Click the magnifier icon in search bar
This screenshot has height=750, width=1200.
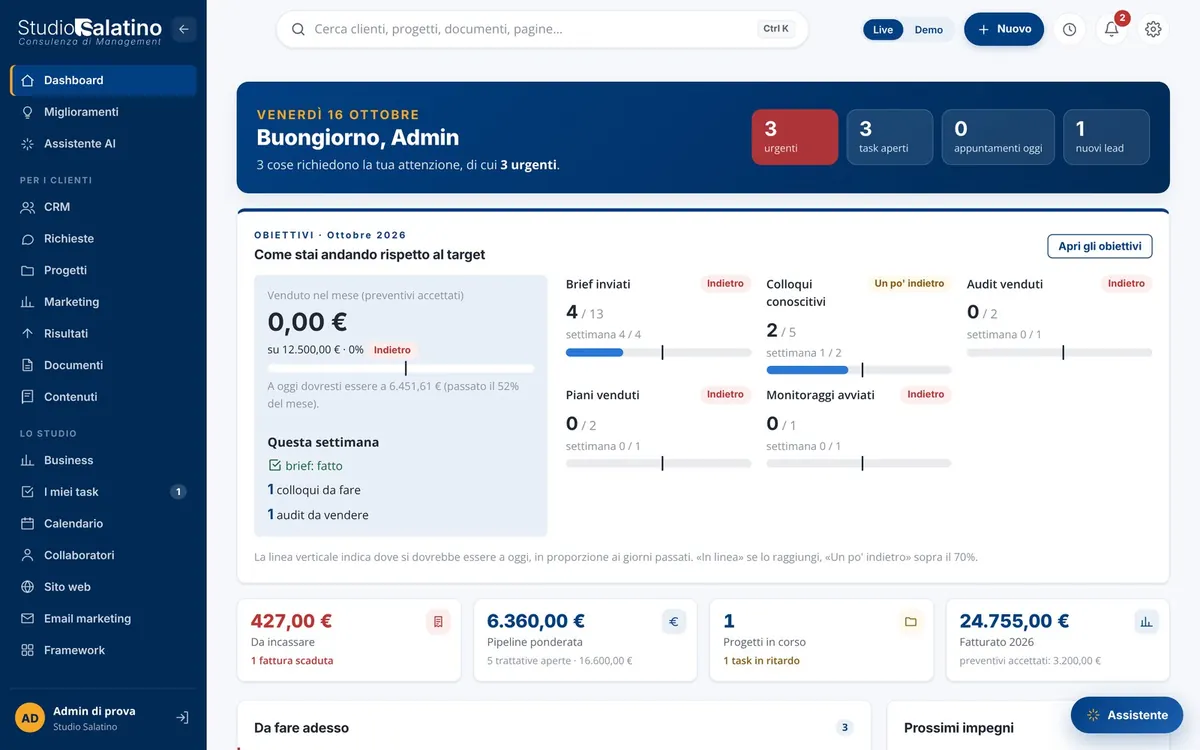point(298,29)
